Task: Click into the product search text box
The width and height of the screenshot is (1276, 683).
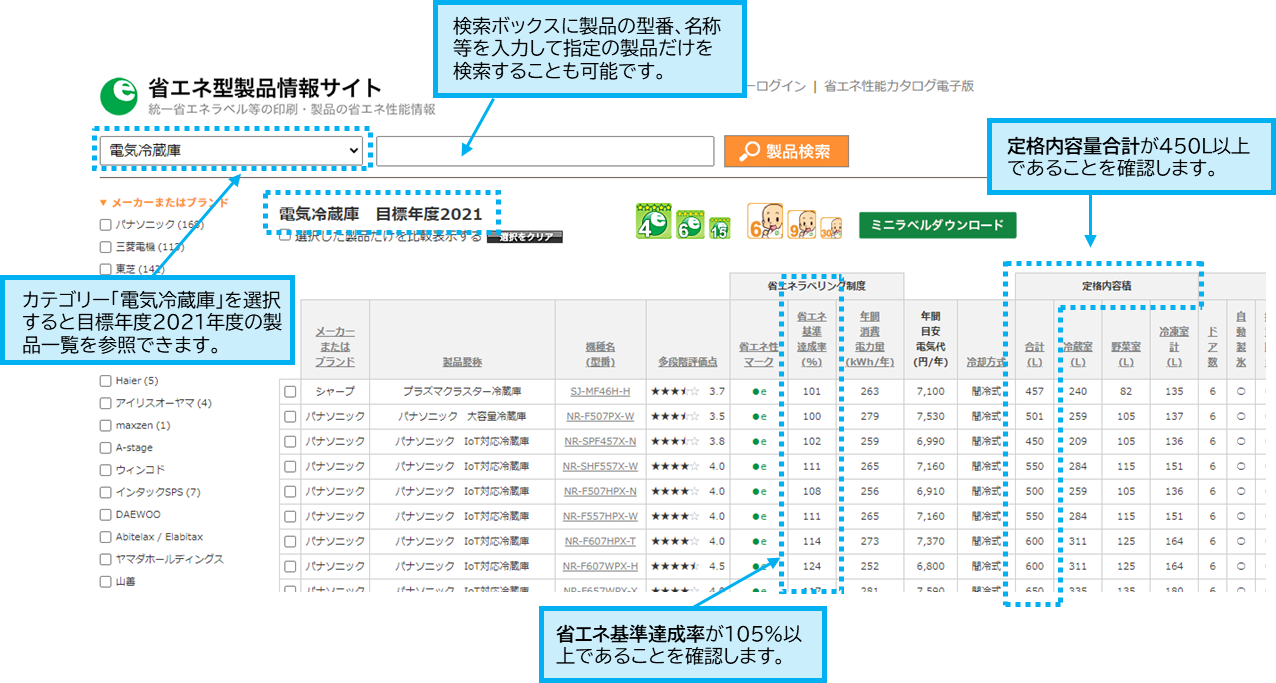Action: point(545,151)
